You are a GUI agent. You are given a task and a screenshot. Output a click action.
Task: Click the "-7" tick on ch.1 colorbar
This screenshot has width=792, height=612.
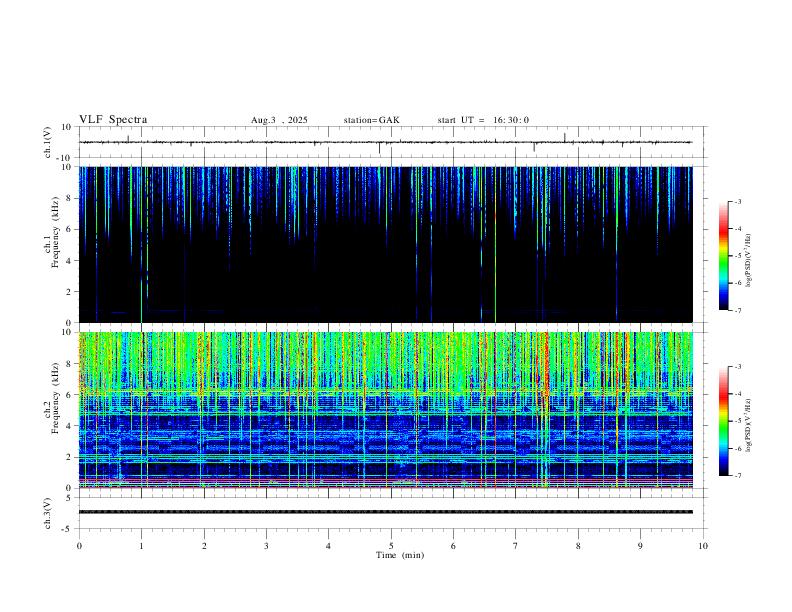point(737,310)
